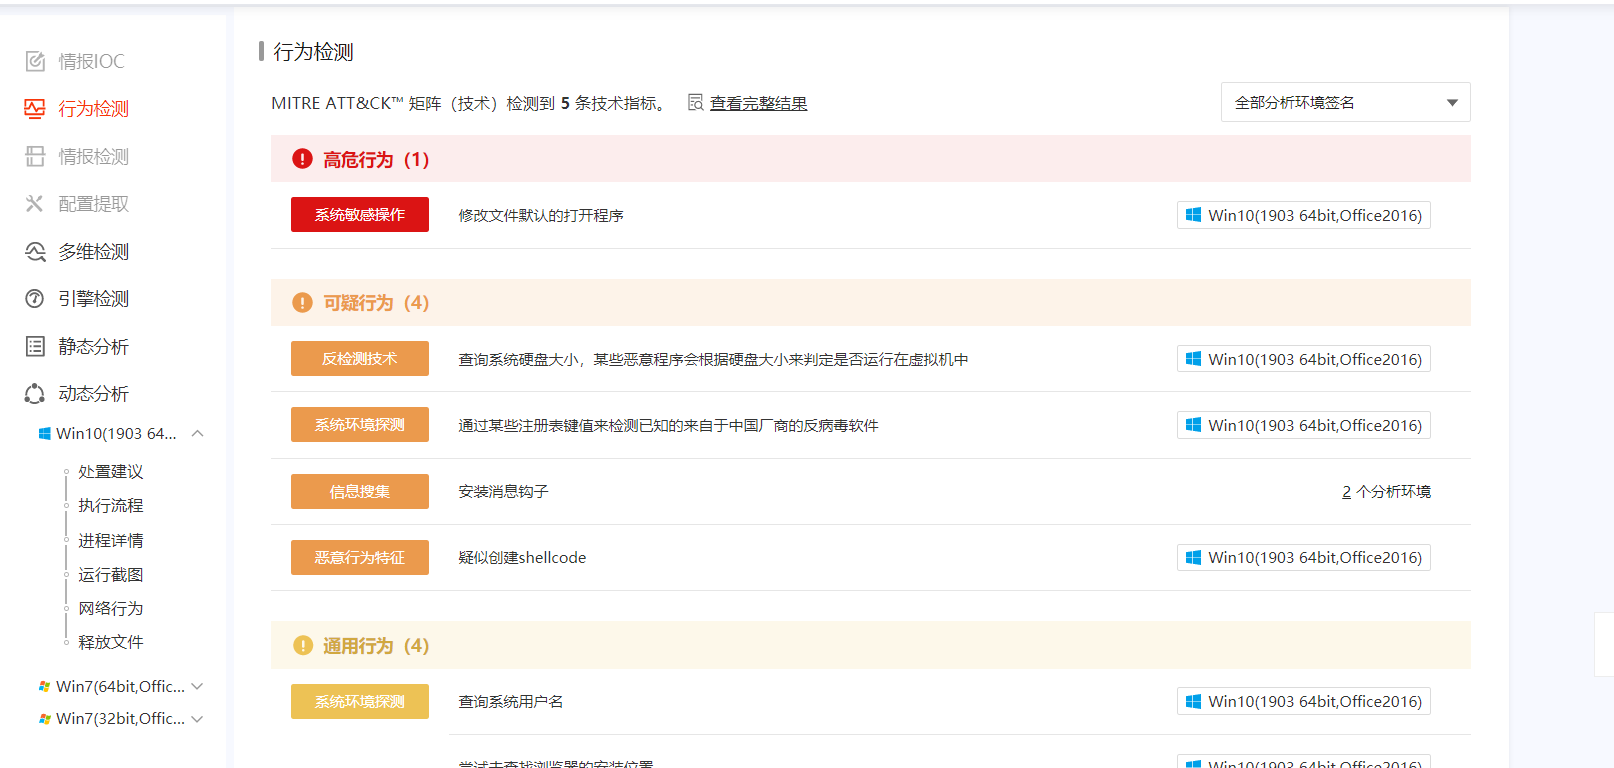Expand the Win7(32bit,Offic... environment node
1614x768 pixels.
[198, 719]
